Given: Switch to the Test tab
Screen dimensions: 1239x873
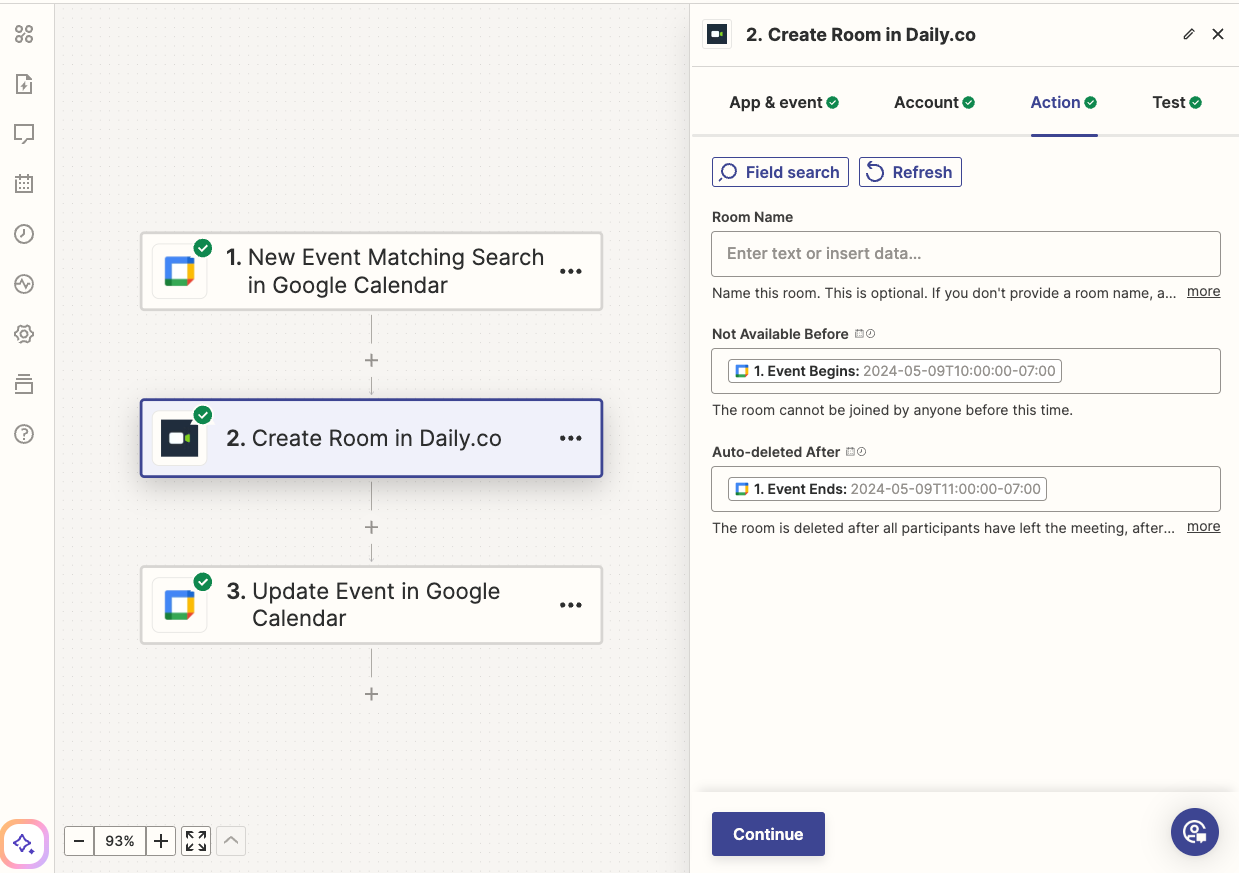Looking at the screenshot, I should [1177, 102].
